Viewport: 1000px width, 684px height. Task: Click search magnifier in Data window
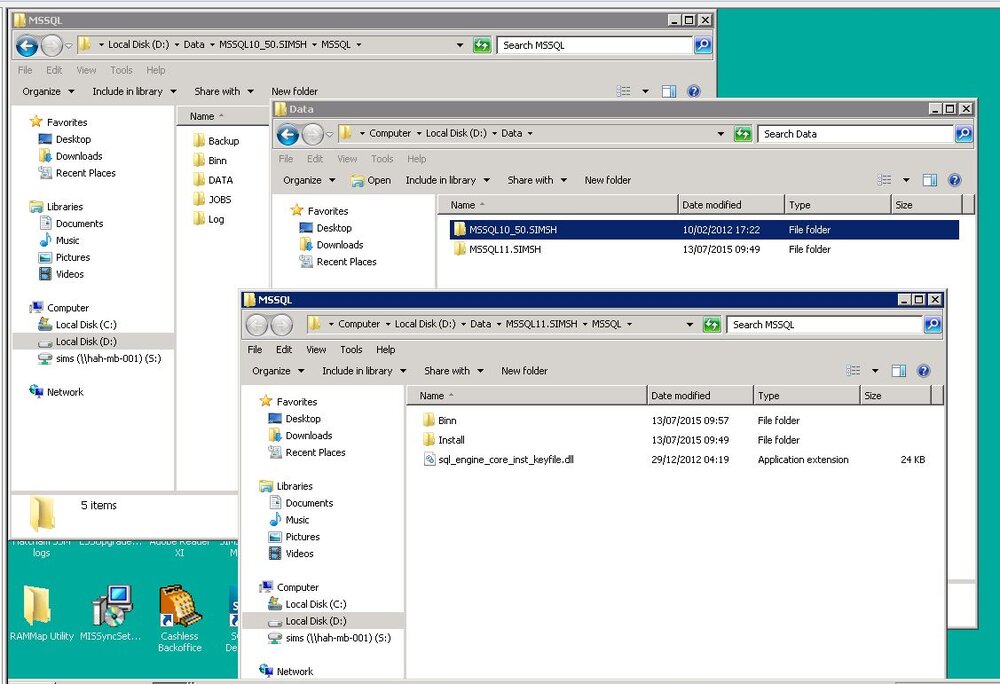click(x=964, y=134)
